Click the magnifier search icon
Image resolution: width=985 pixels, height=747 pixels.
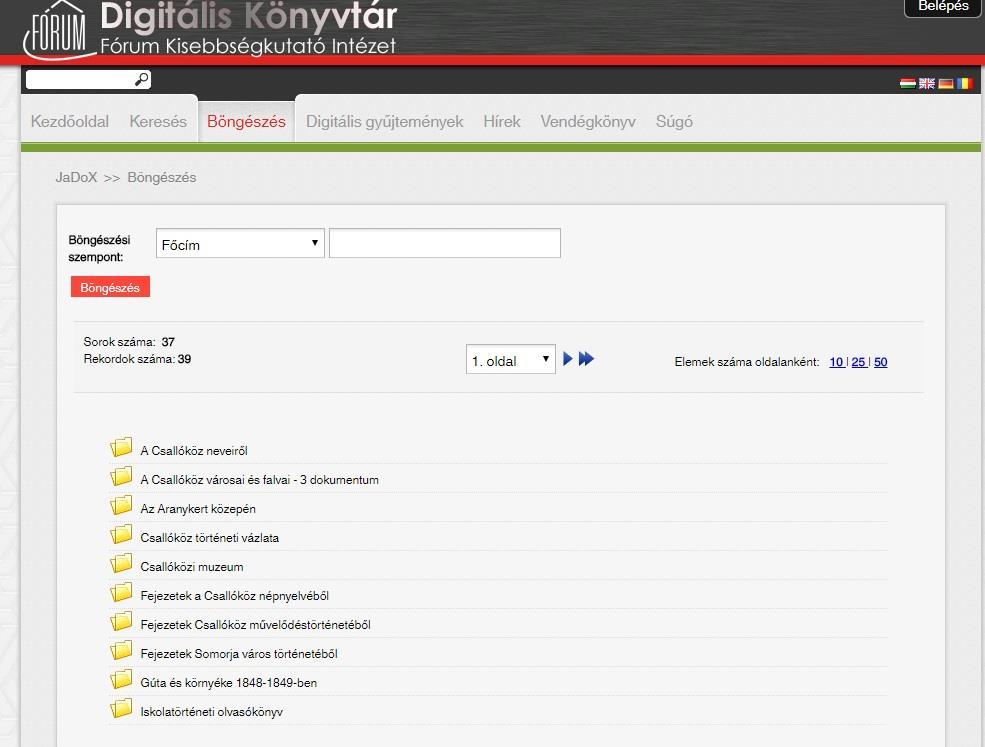coord(142,79)
